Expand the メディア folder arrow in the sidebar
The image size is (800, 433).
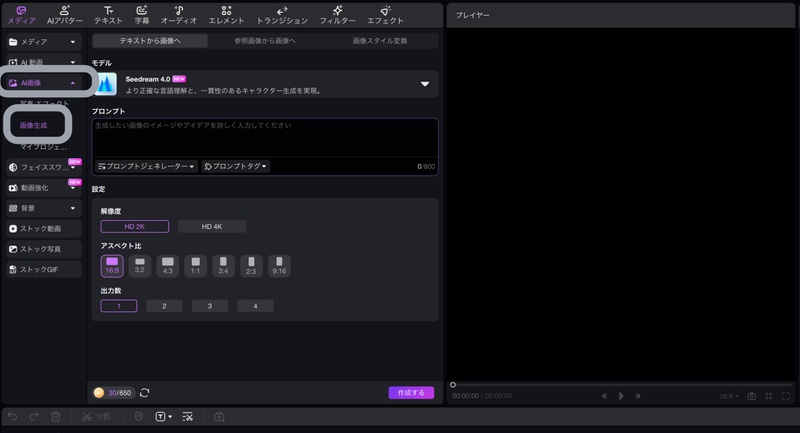tap(73, 42)
